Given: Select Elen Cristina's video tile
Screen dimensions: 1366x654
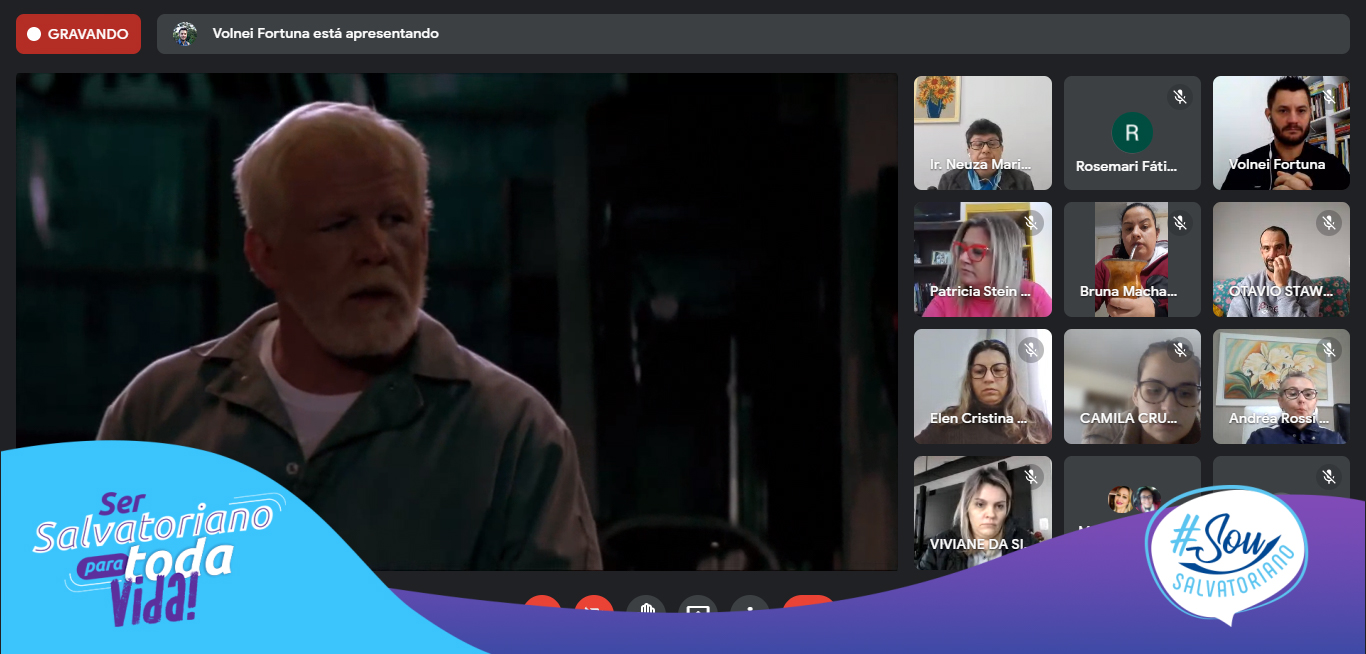Looking at the screenshot, I should pyautogui.click(x=983, y=387).
